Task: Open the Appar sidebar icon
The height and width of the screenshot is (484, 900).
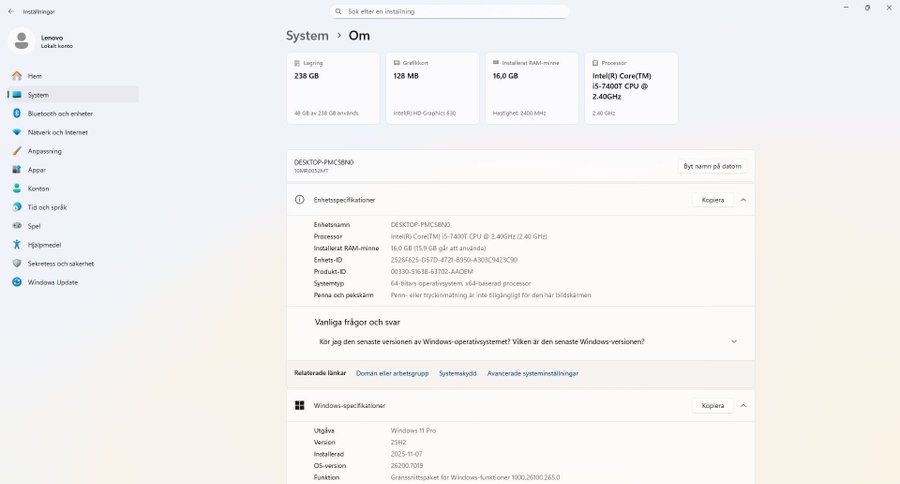Action: [17, 170]
